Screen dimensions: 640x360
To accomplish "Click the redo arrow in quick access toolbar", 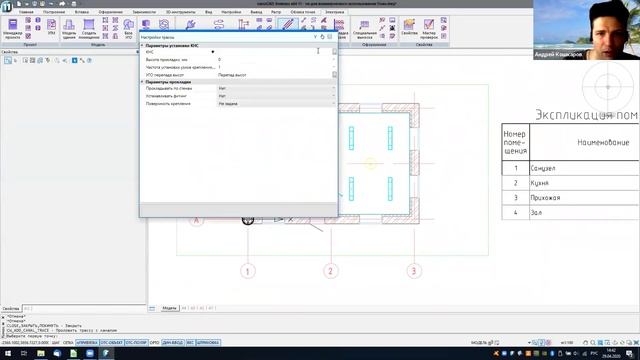I will 62,4.
